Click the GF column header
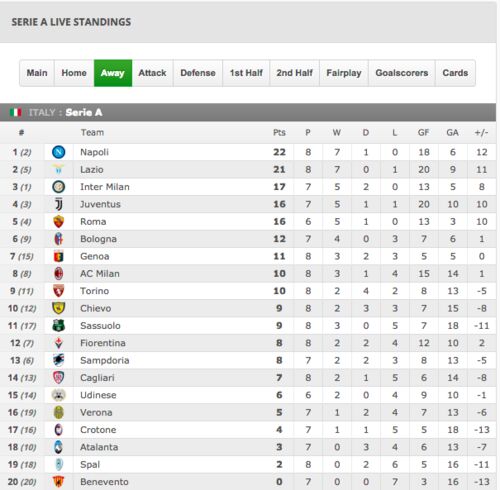 pos(423,133)
